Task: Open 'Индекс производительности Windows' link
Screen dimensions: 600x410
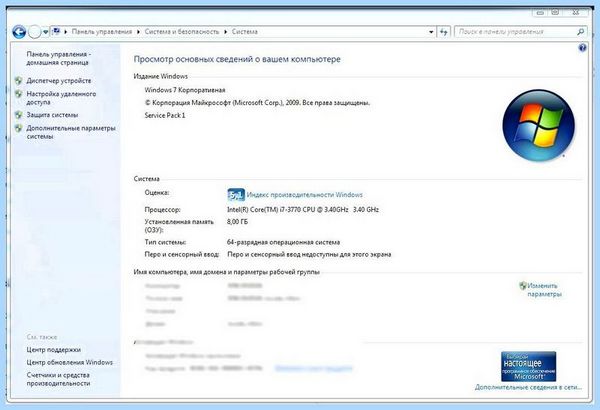Action: (305, 195)
